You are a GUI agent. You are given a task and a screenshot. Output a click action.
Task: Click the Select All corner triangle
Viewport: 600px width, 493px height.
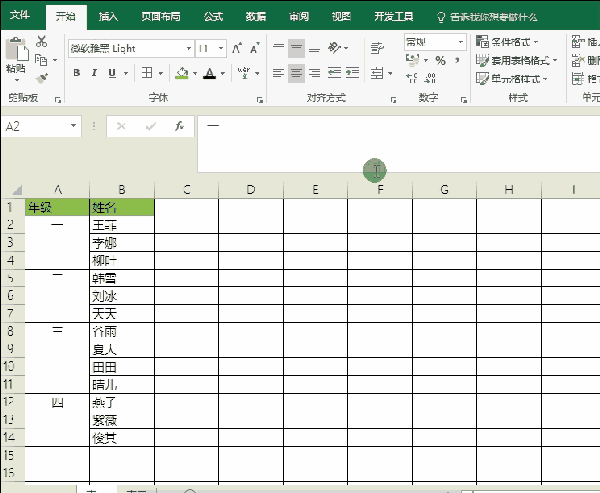point(17,189)
